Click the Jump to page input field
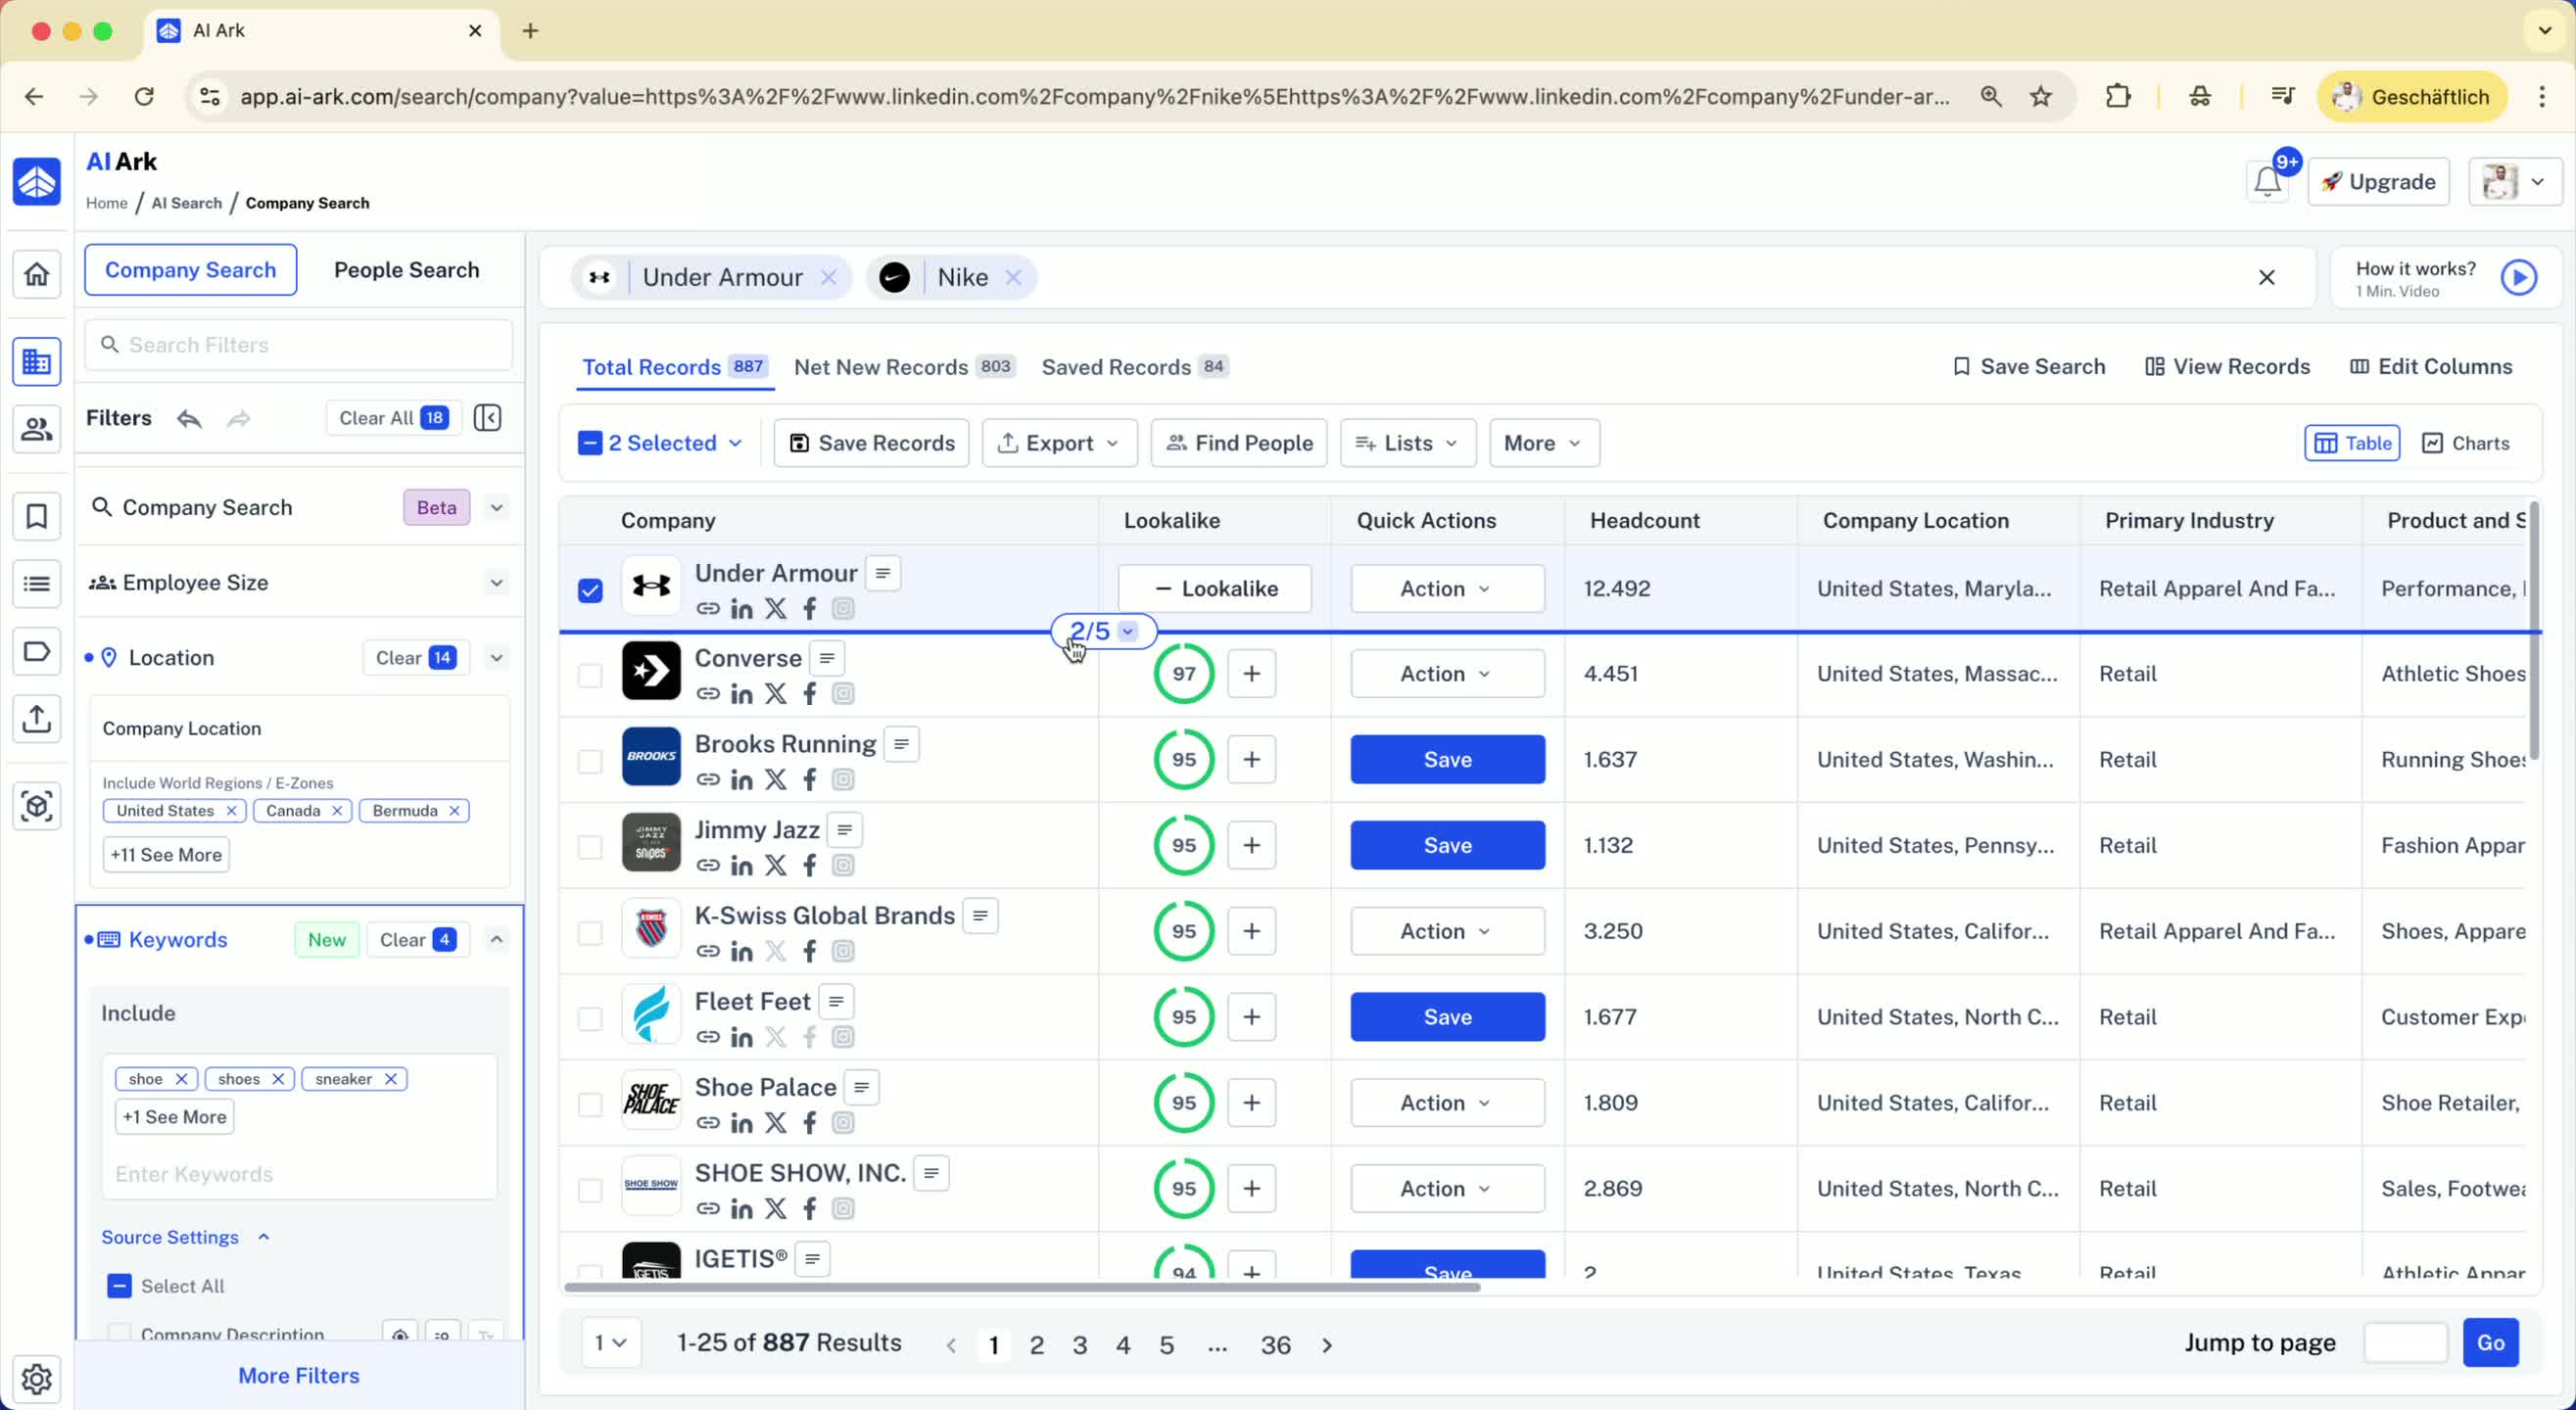Screen dimensions: 2576x1410 (x=2405, y=1343)
